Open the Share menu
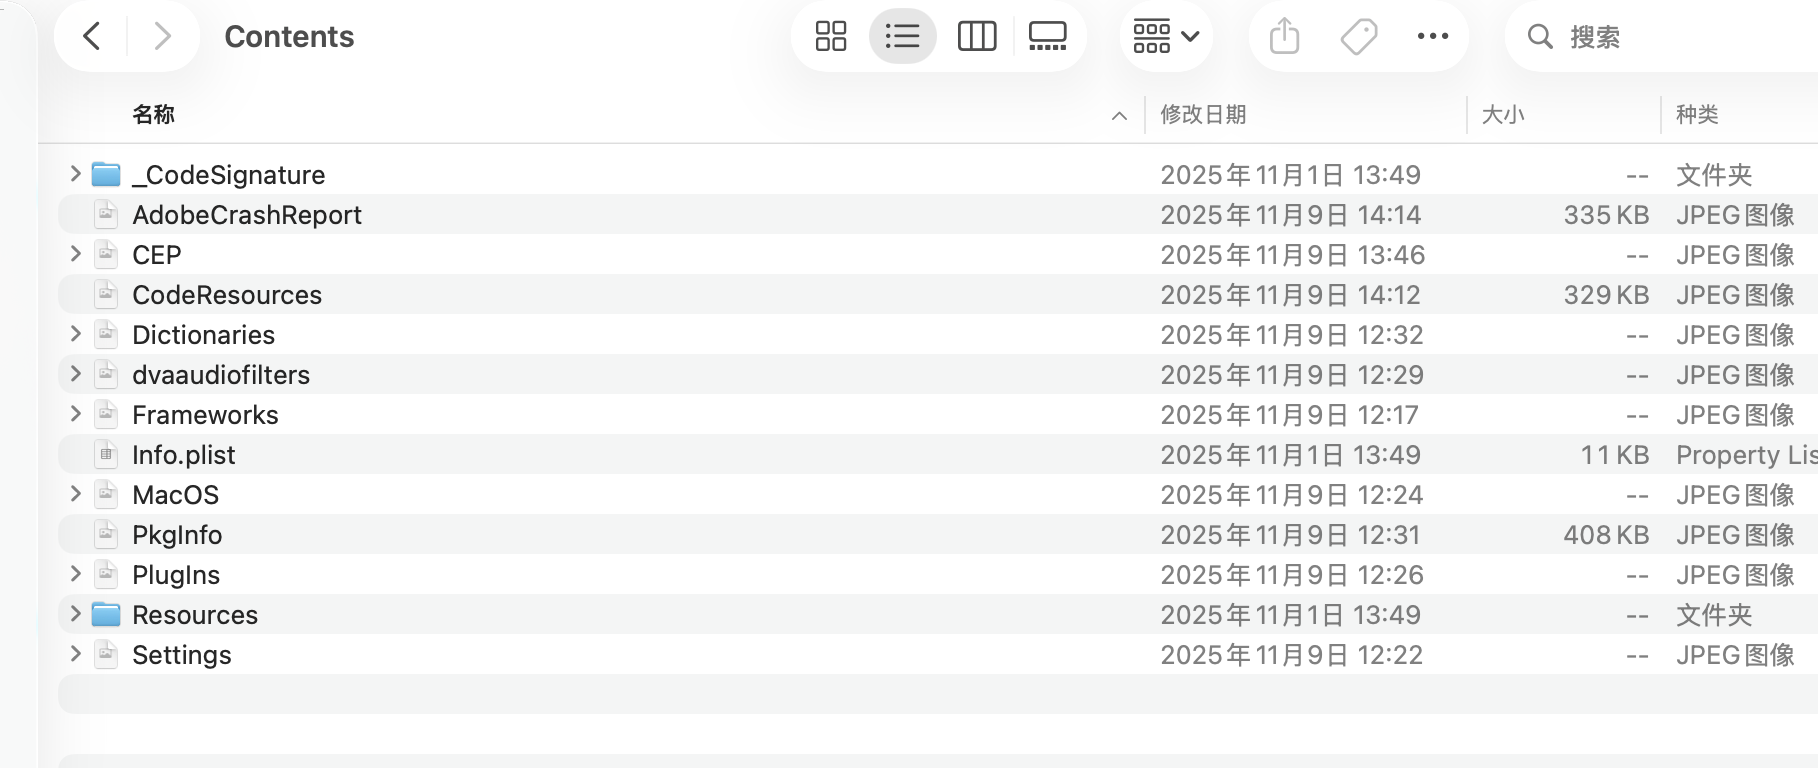1818x768 pixels. point(1284,37)
